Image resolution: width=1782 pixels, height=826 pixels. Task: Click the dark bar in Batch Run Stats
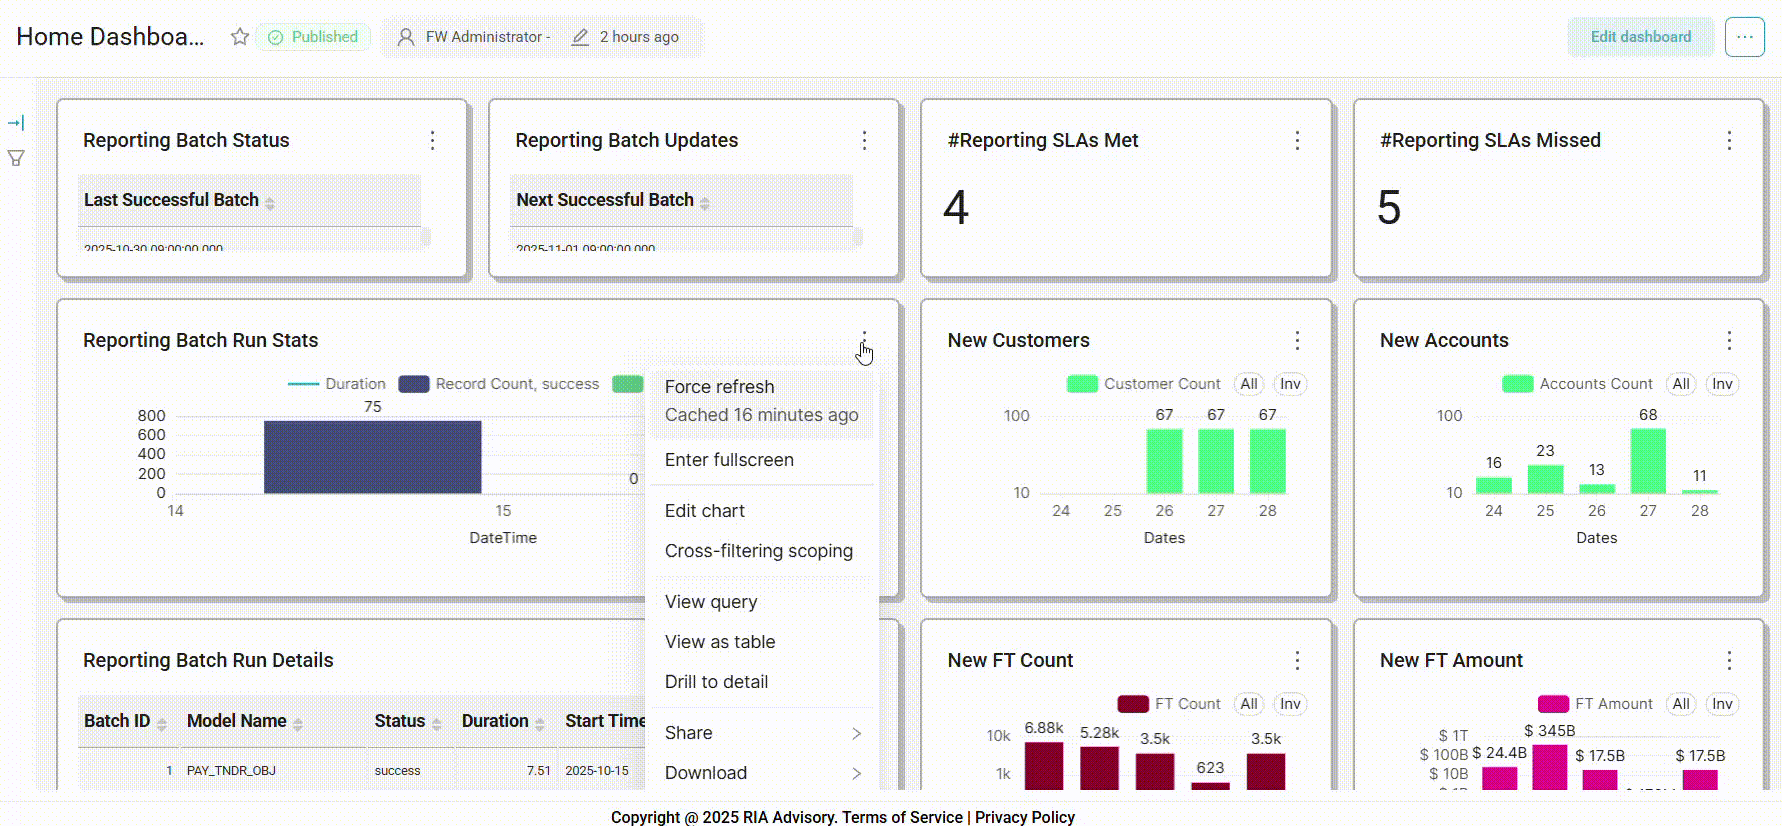coord(372,457)
